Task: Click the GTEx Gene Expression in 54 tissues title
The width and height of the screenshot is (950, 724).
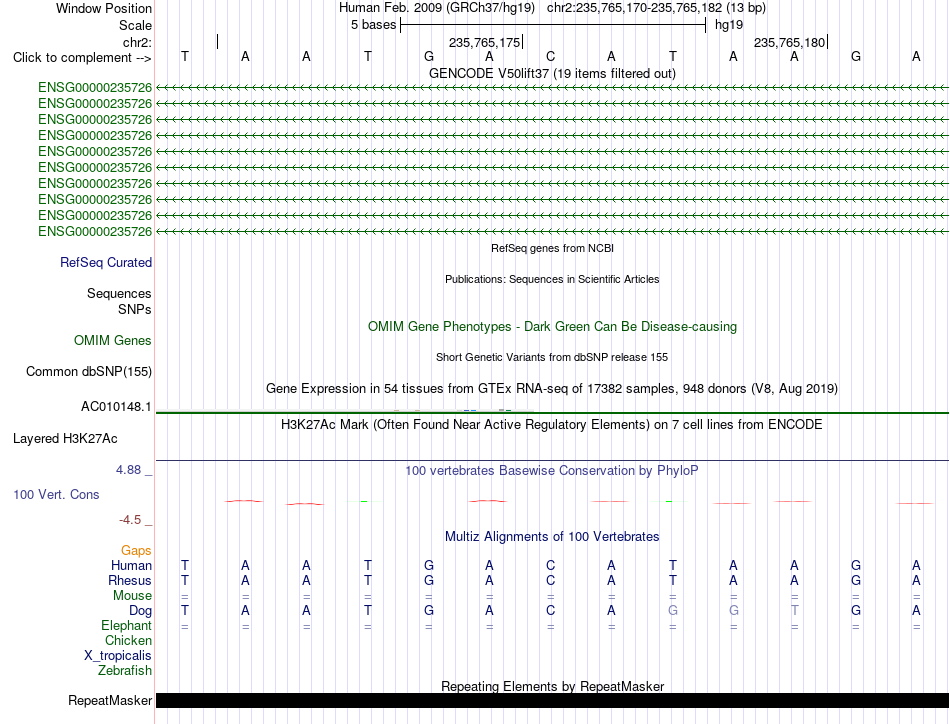Action: coord(552,388)
